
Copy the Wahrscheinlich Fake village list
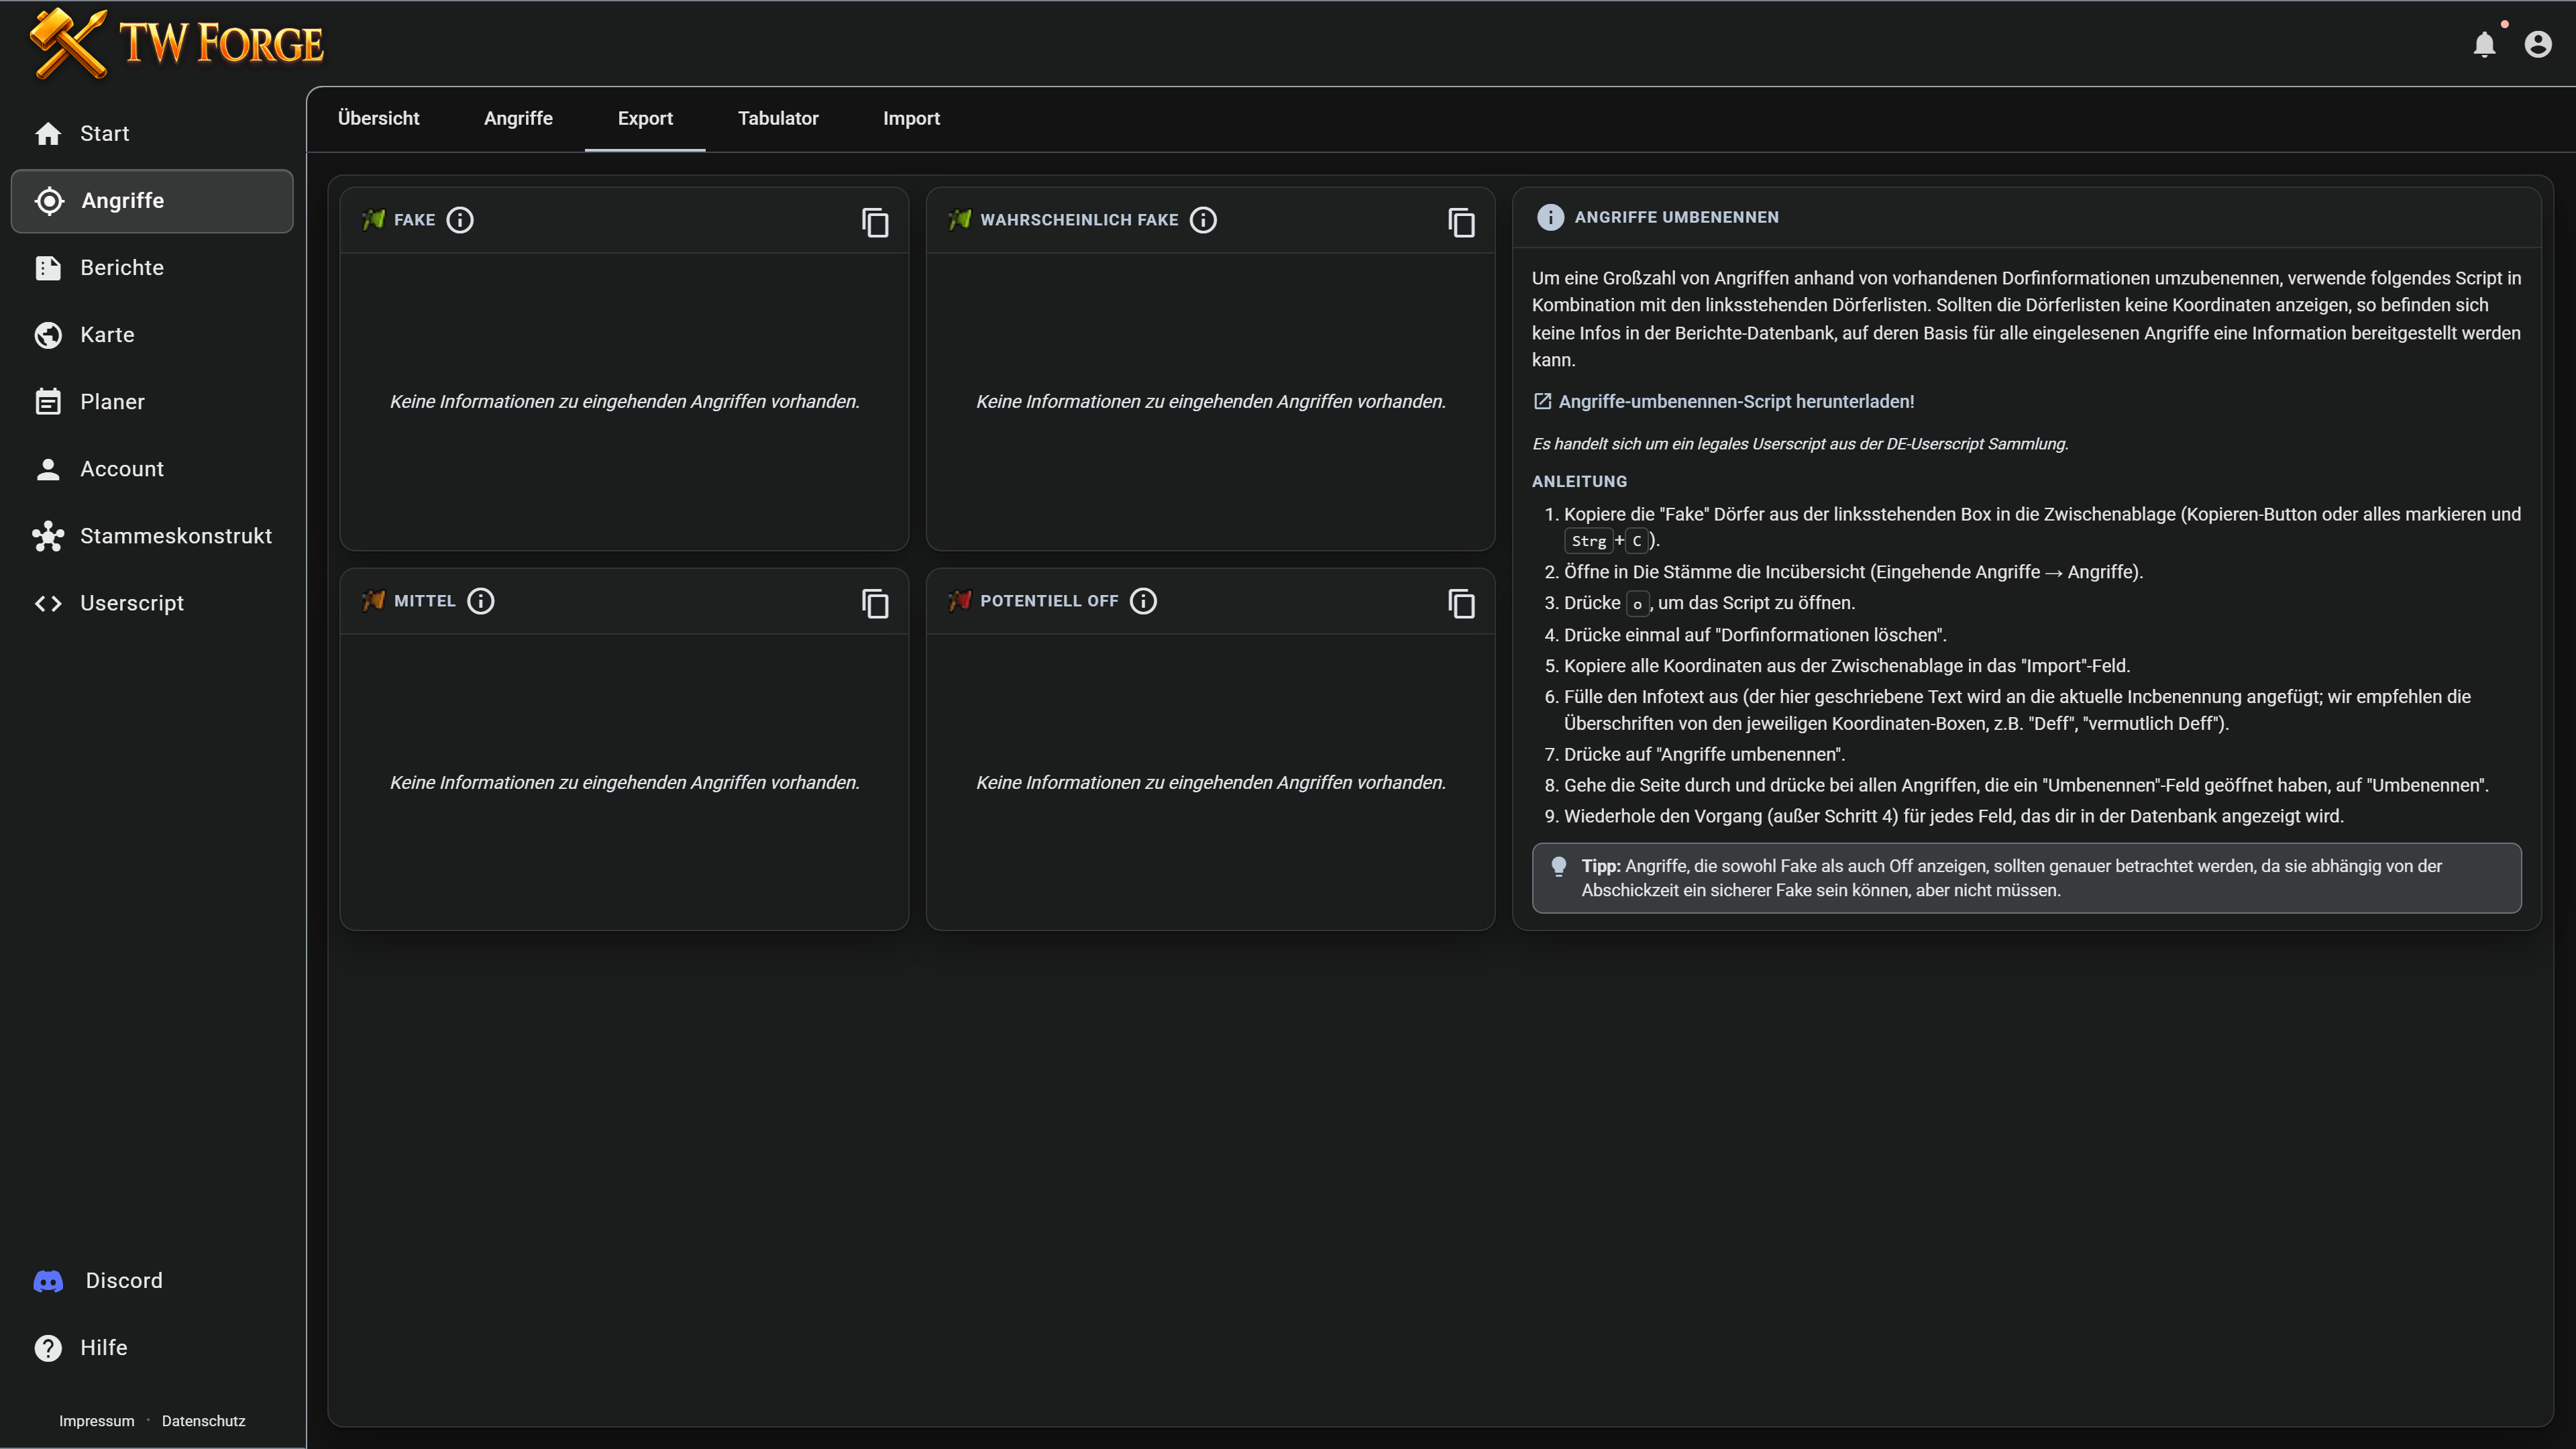(x=1461, y=222)
